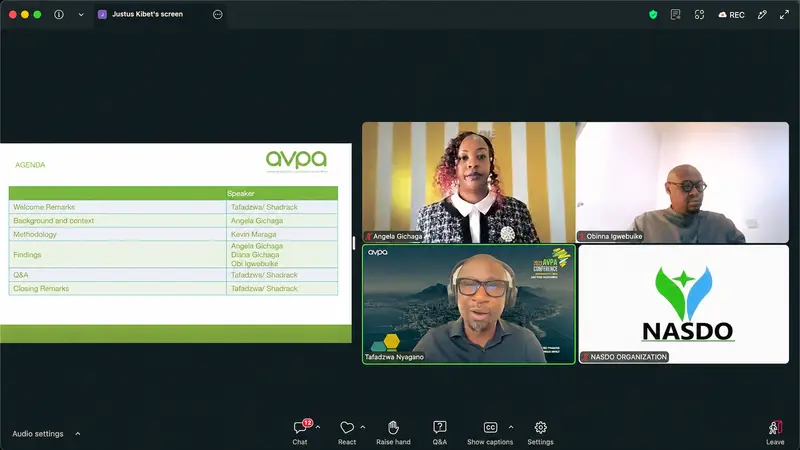
Task: Click the AGENDA heading on the slide
Action: pyautogui.click(x=30, y=165)
